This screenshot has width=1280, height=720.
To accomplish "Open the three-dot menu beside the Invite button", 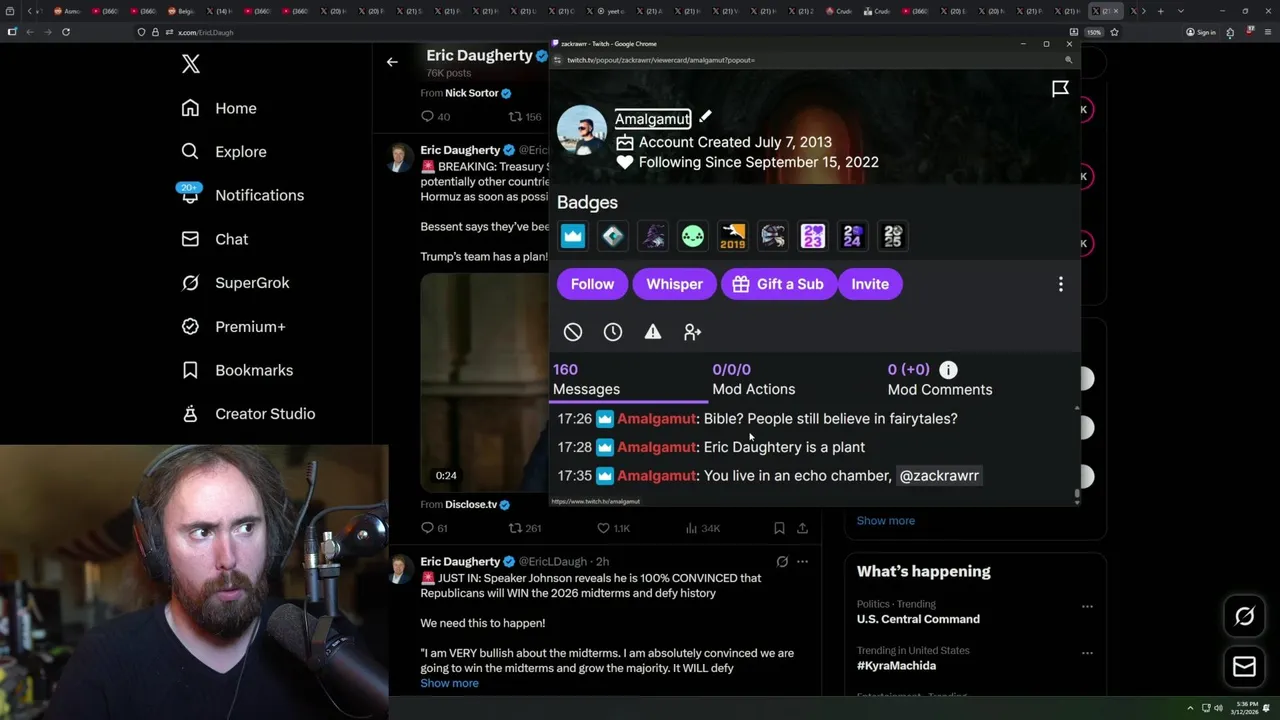I will click(x=1061, y=284).
